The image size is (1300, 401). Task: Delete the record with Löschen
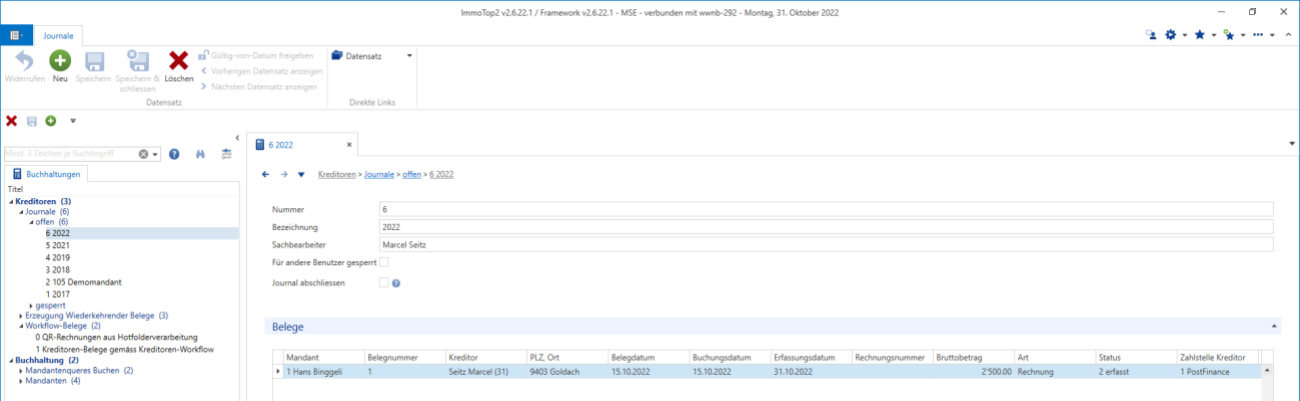coord(179,67)
